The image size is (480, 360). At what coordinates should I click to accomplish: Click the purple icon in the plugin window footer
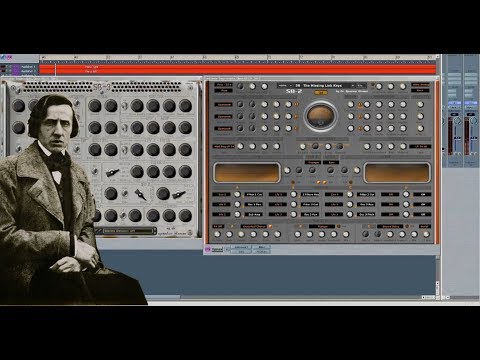[x=208, y=249]
